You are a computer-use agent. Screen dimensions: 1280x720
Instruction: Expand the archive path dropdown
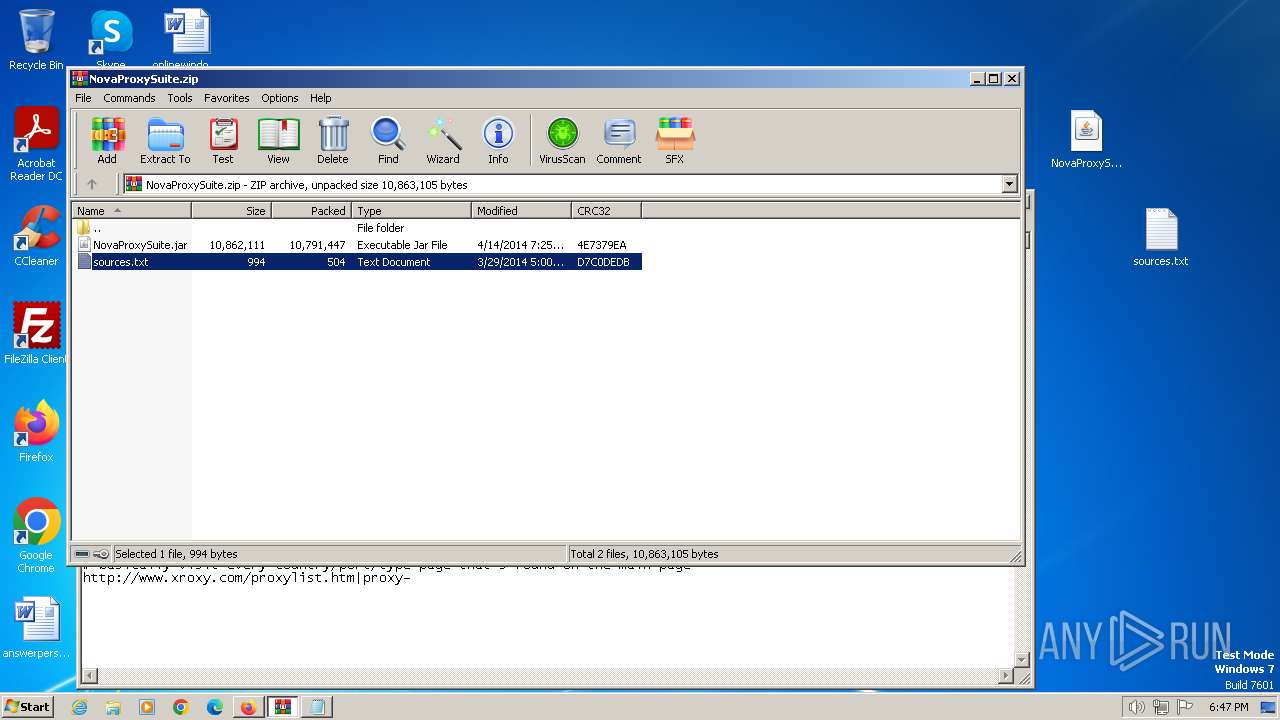point(1009,184)
